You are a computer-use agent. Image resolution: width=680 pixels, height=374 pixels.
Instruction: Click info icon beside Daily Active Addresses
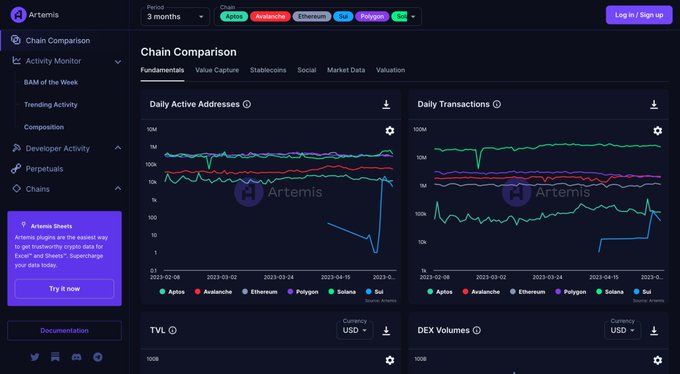pos(247,104)
